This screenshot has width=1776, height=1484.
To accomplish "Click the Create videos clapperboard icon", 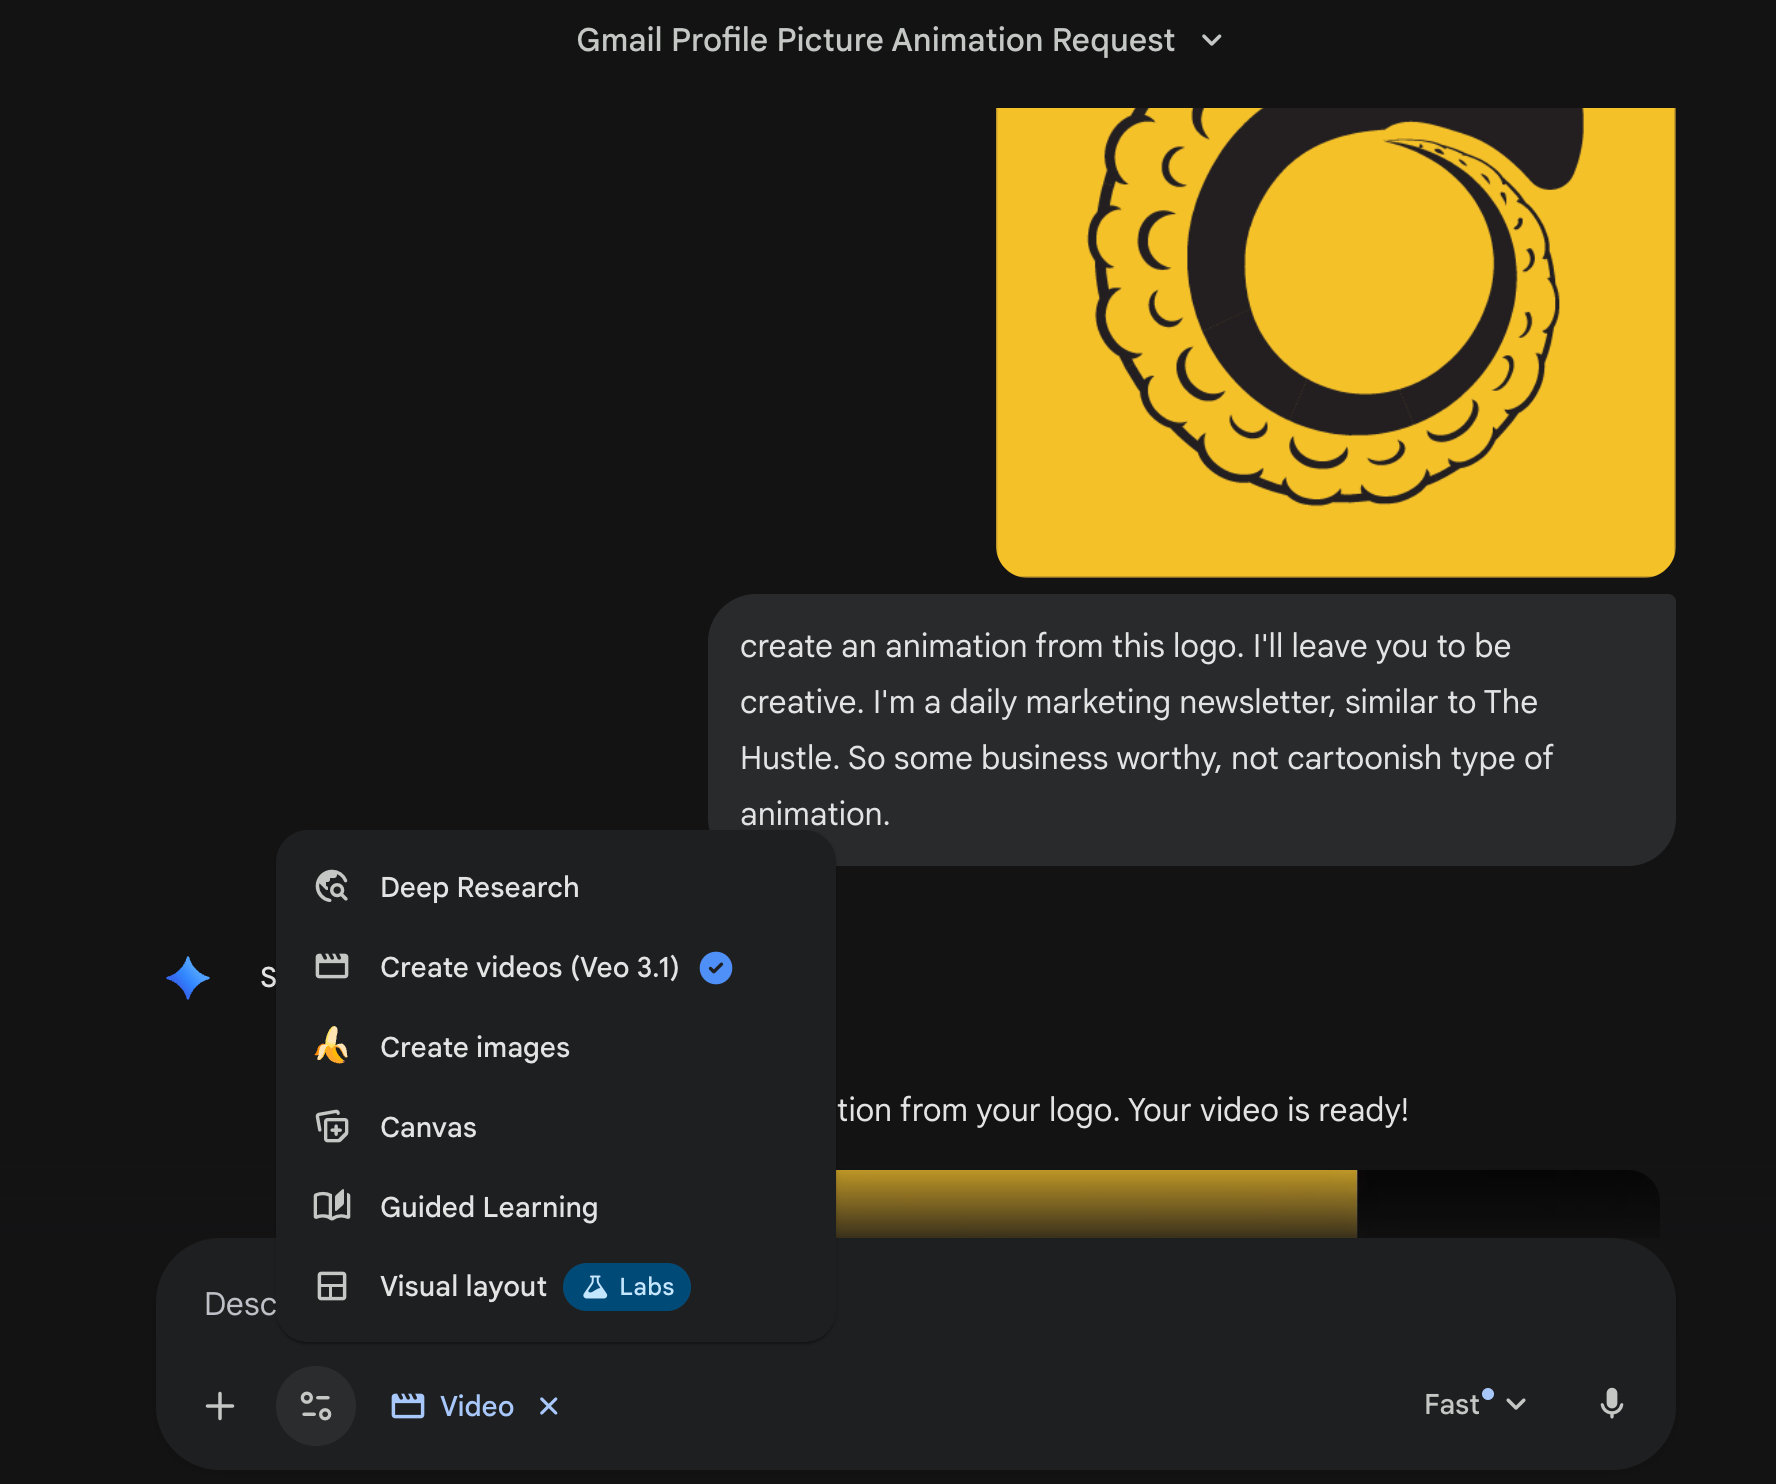I will 331,967.
